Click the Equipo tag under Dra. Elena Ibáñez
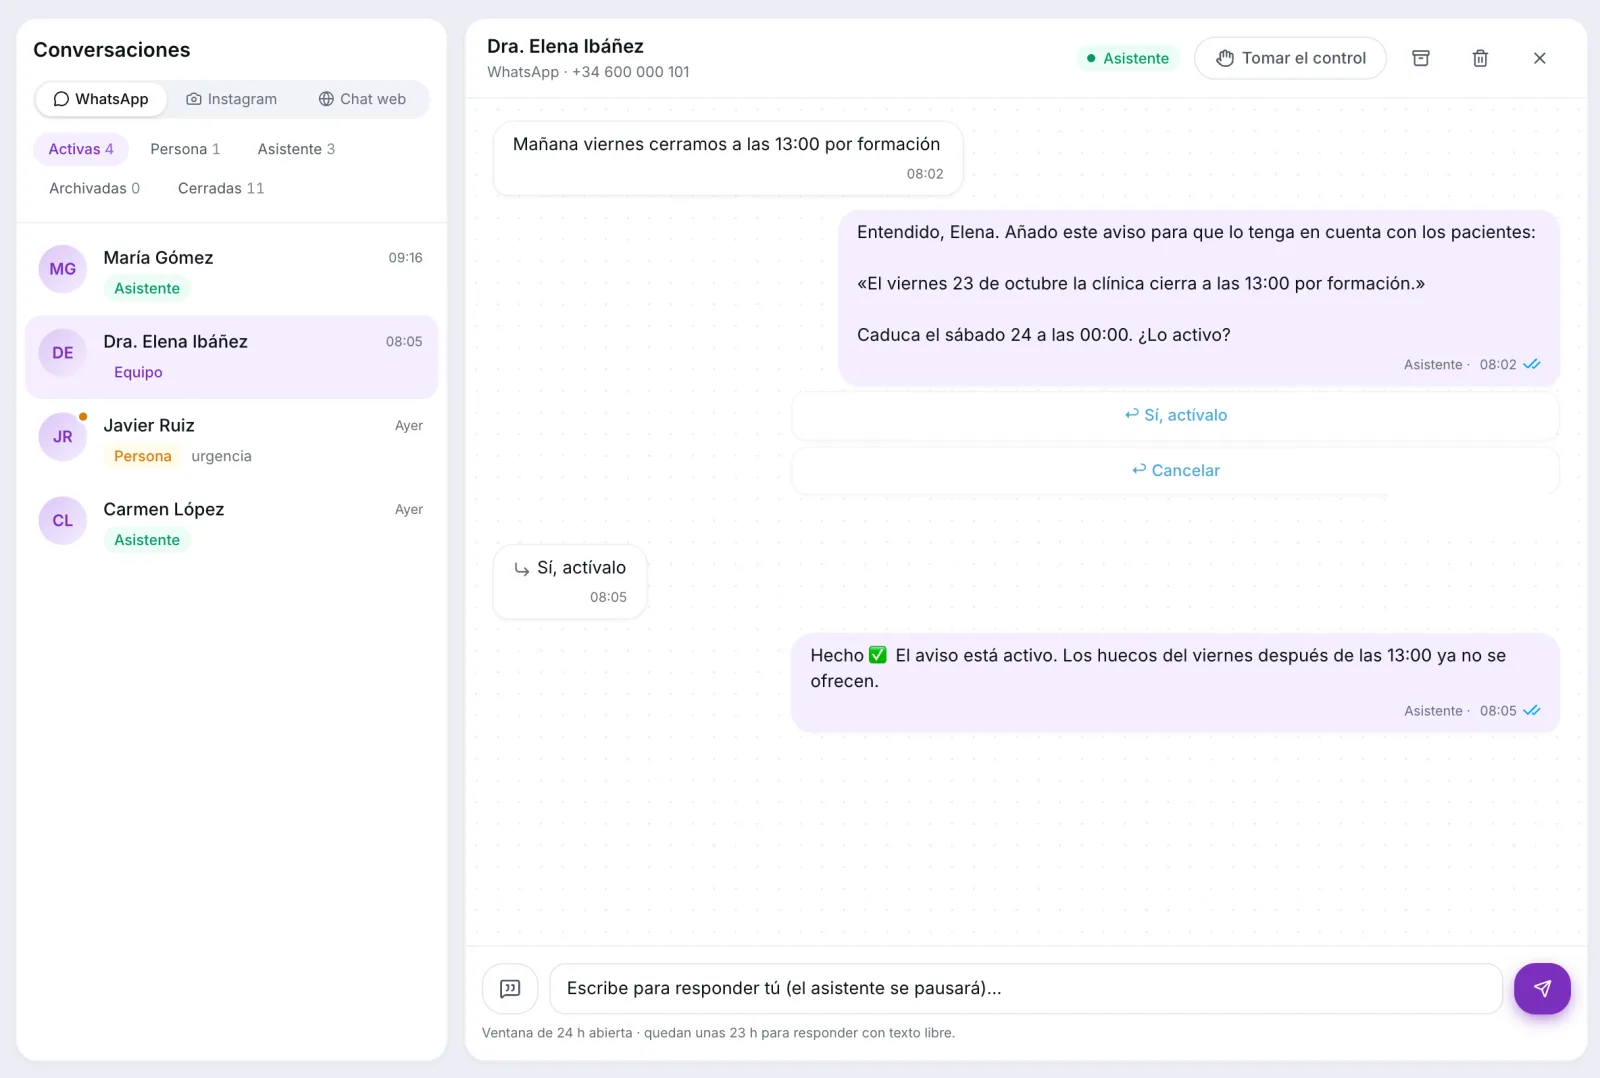 pos(138,372)
